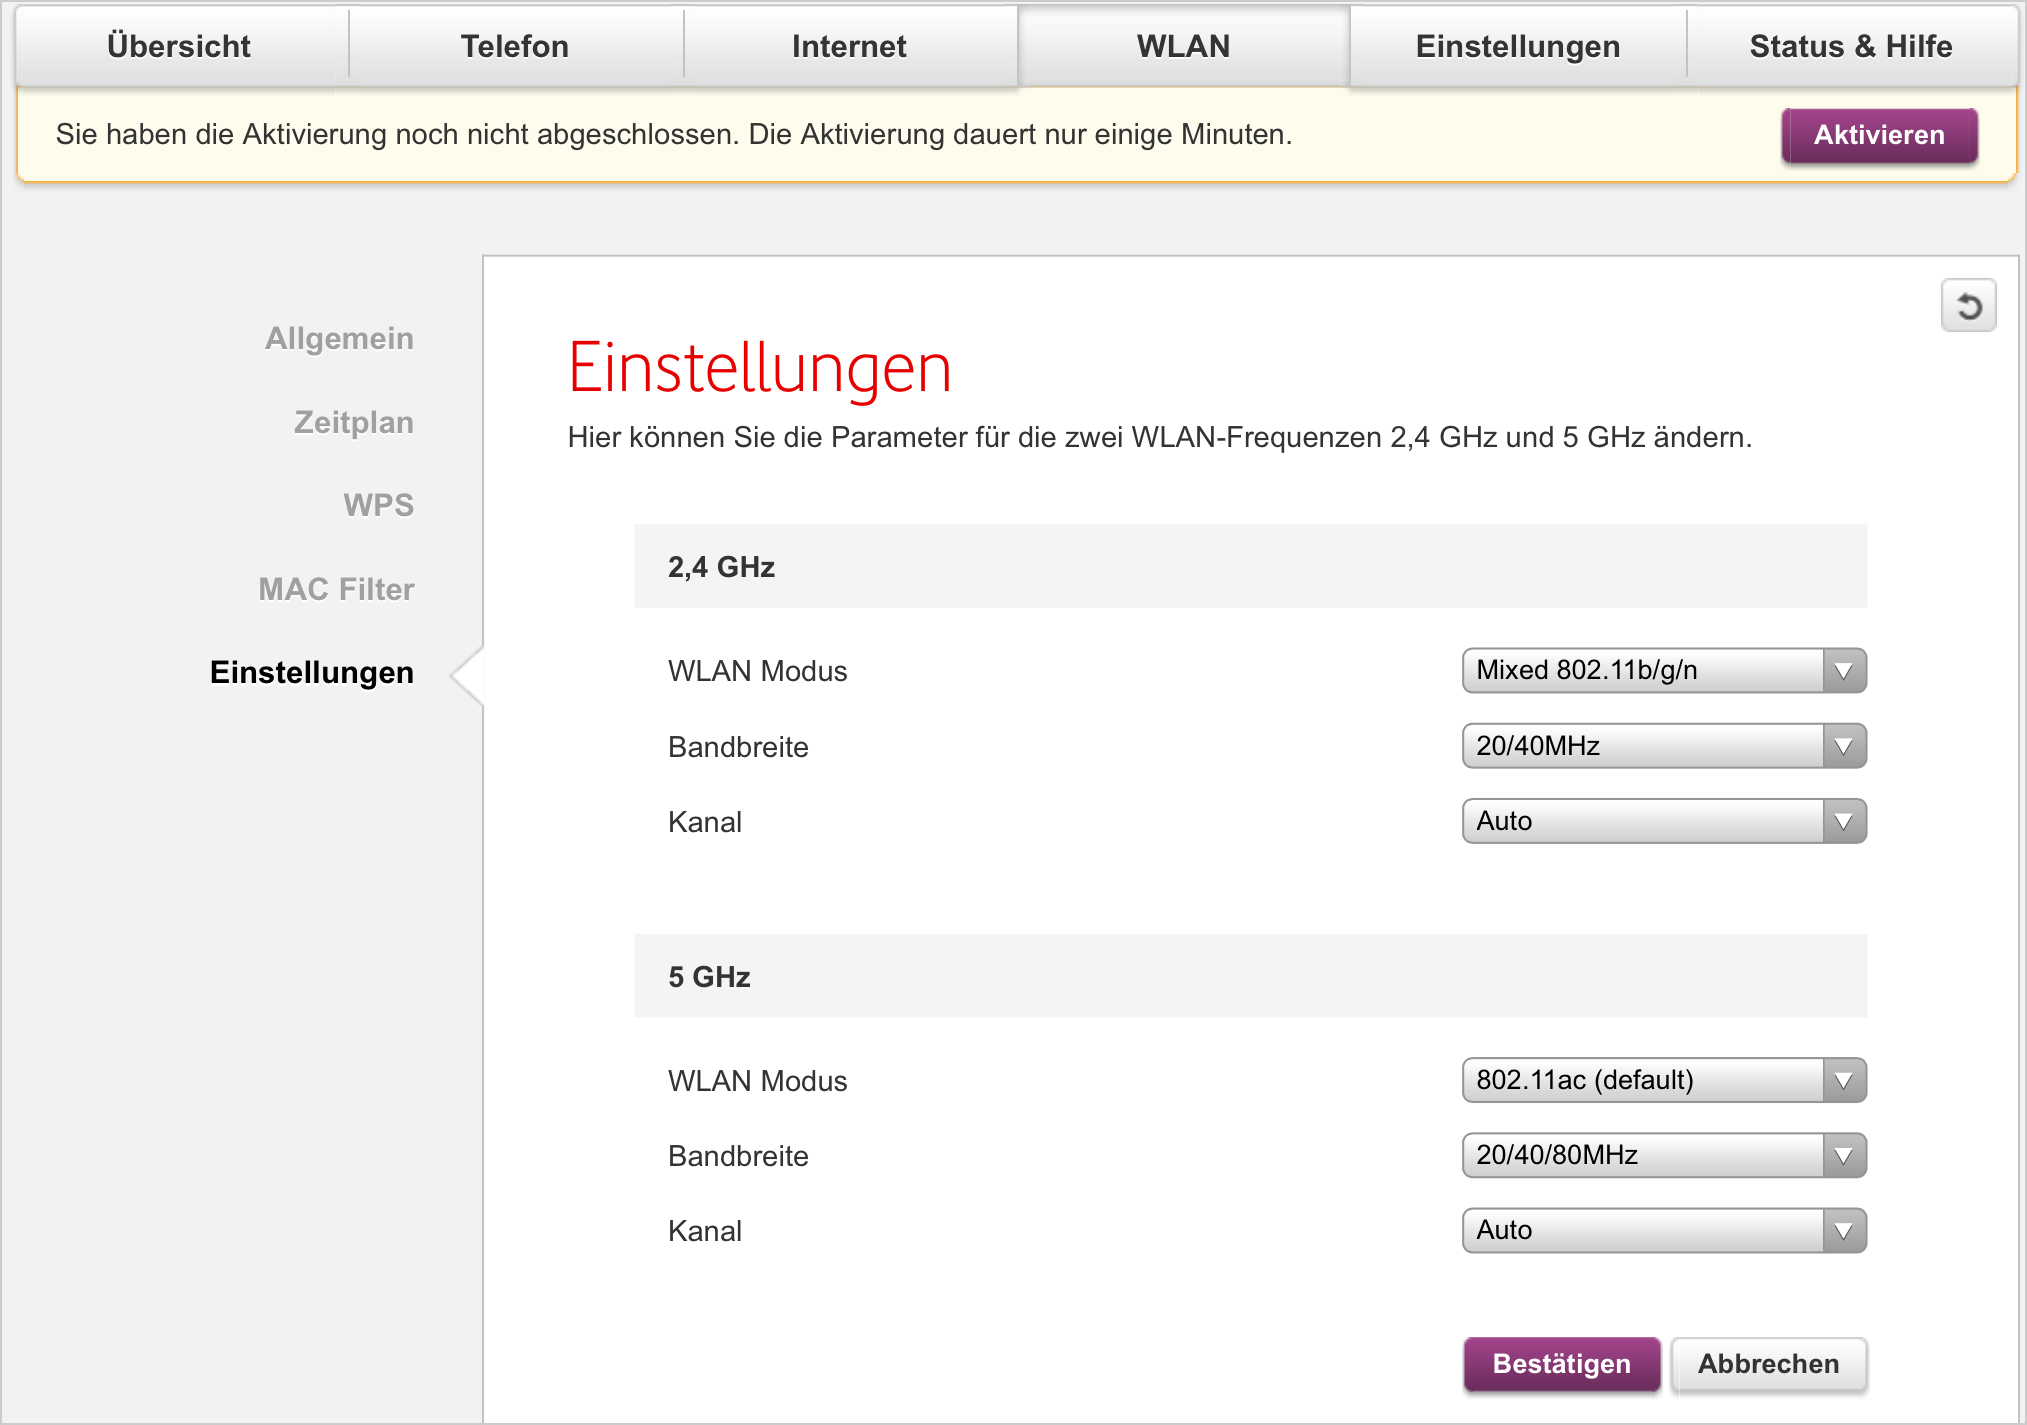This screenshot has height=1425, width=2027.
Task: Open Allgemein in the sidebar
Action: pos(339,338)
